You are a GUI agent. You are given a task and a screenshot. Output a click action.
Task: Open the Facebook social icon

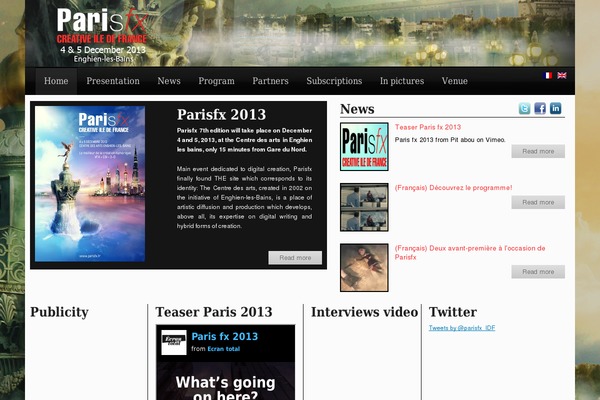tap(540, 109)
